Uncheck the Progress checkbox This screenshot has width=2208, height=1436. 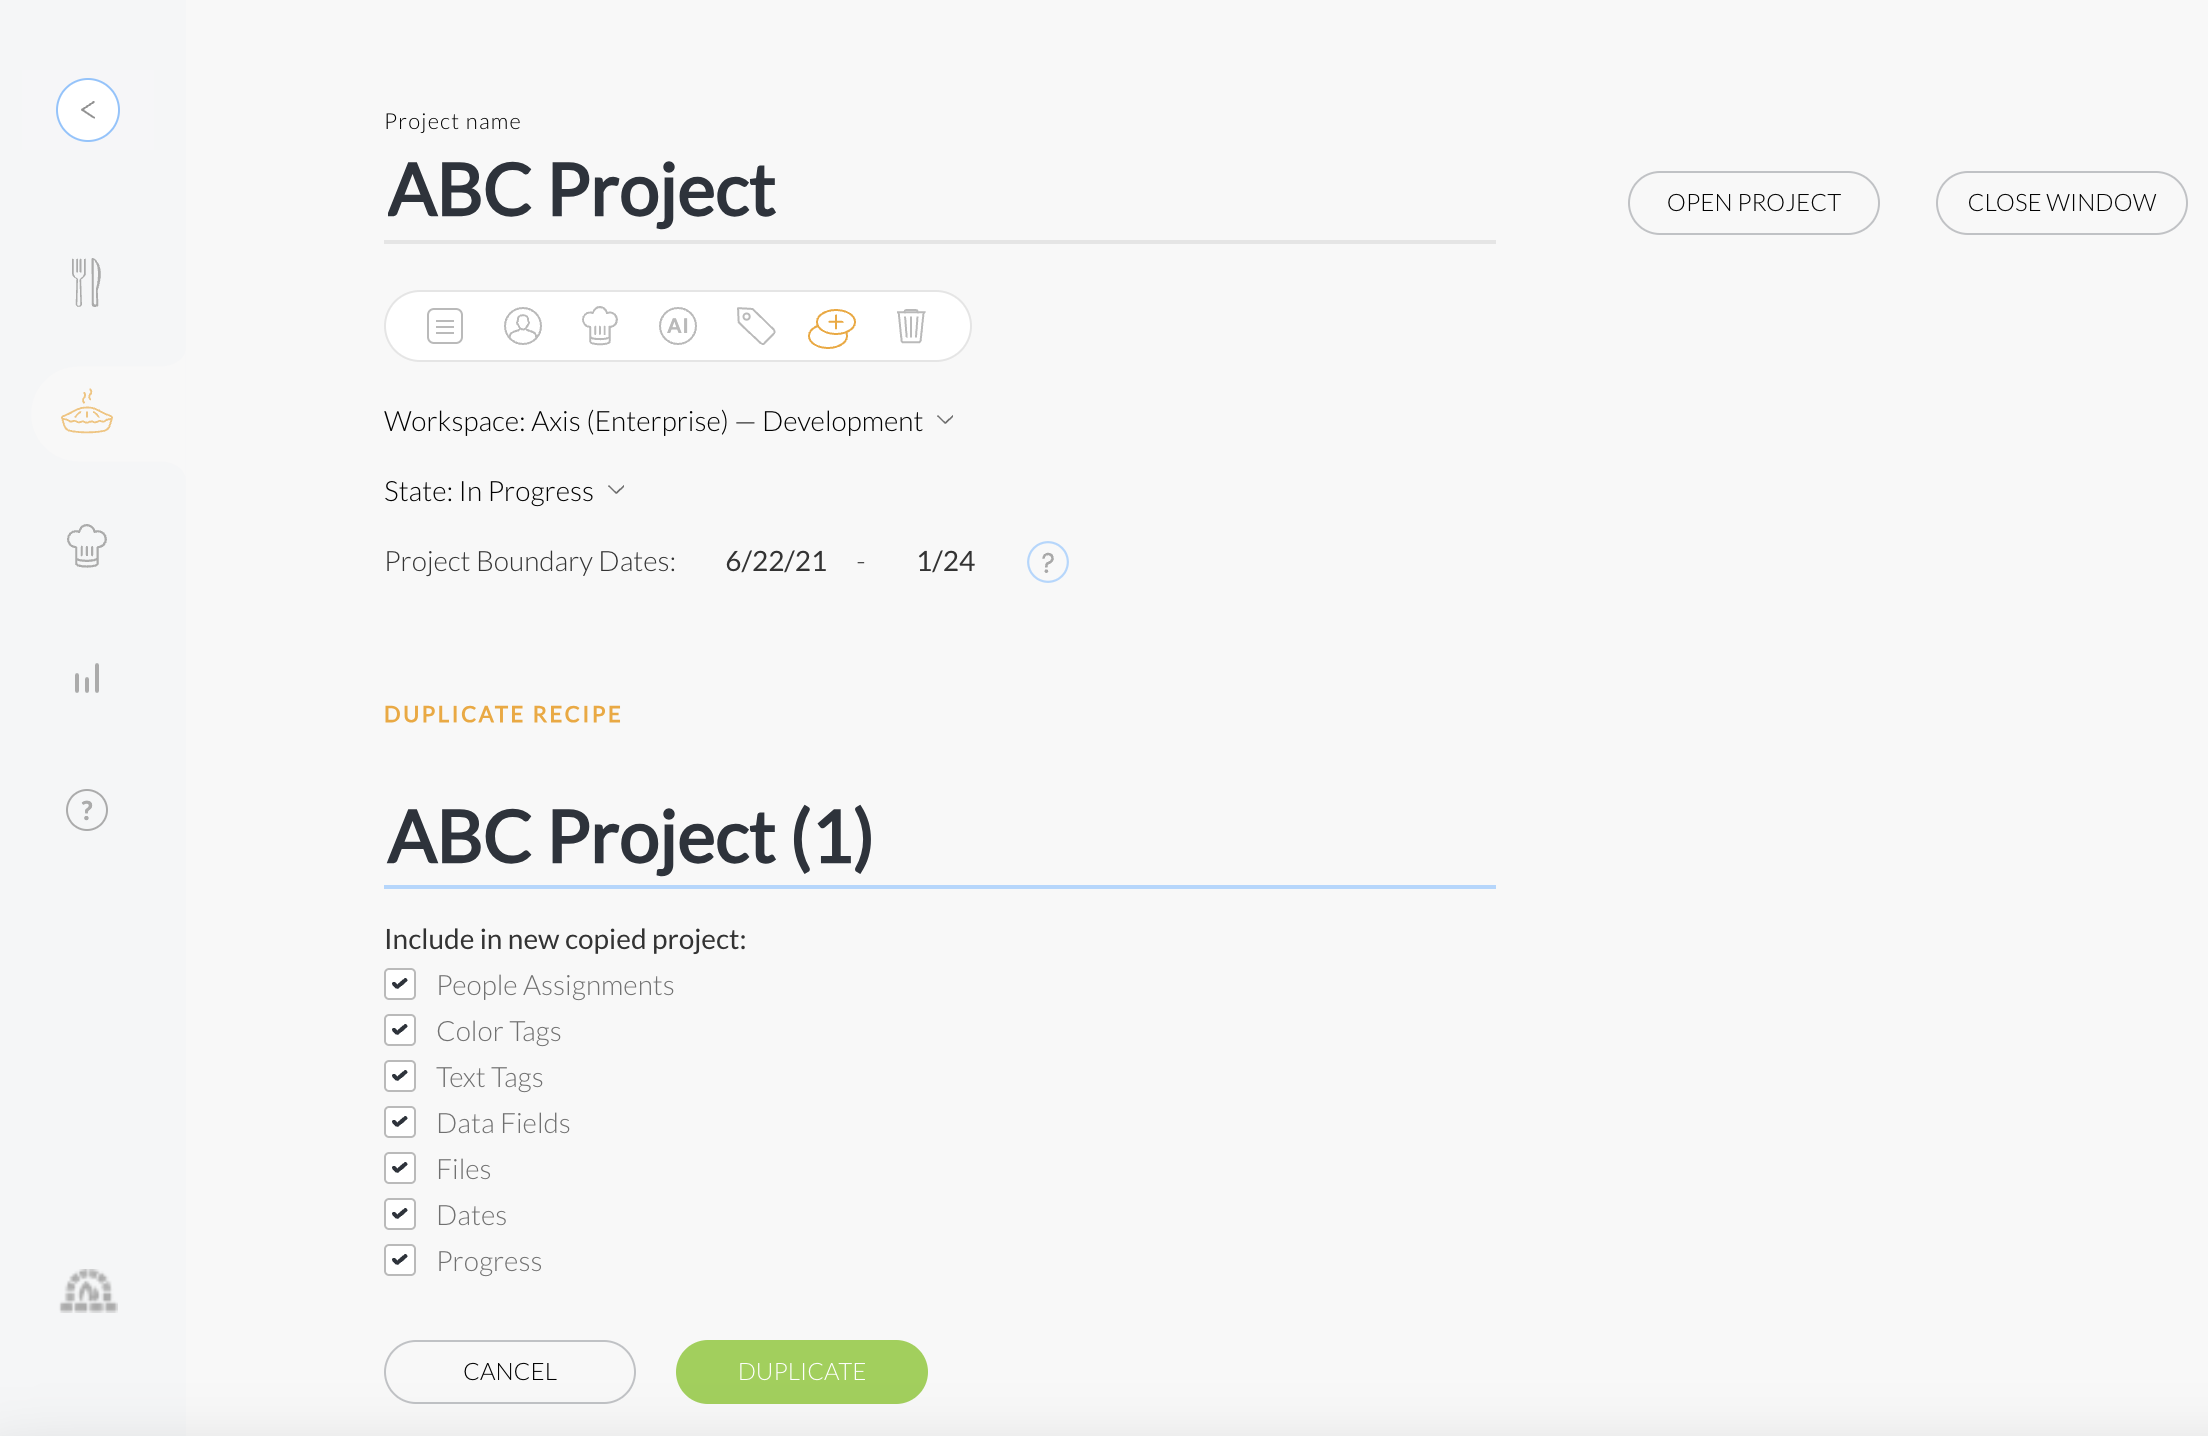coord(400,1260)
